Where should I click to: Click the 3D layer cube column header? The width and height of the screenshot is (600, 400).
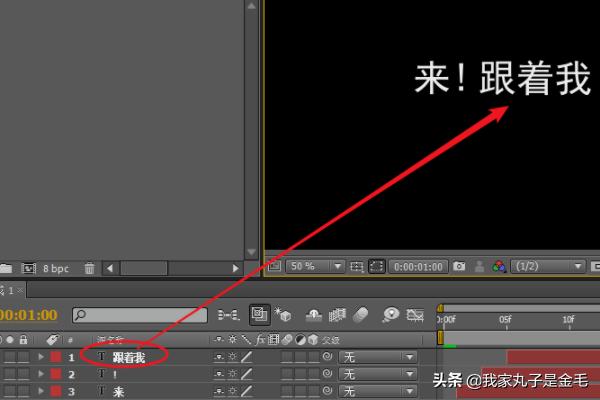[313, 340]
